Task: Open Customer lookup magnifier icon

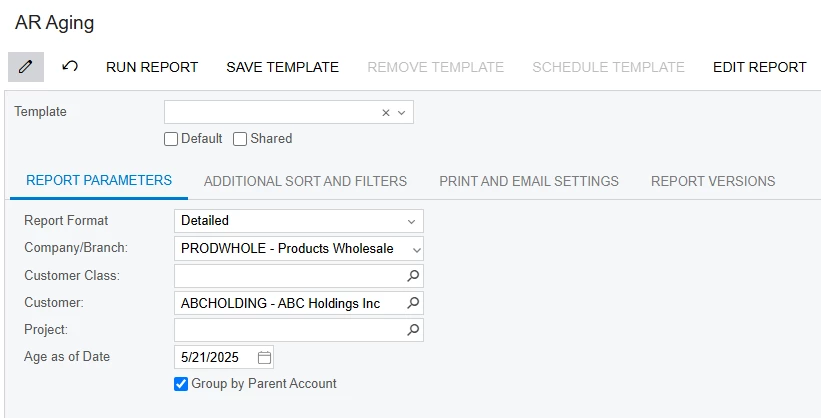Action: (x=413, y=303)
